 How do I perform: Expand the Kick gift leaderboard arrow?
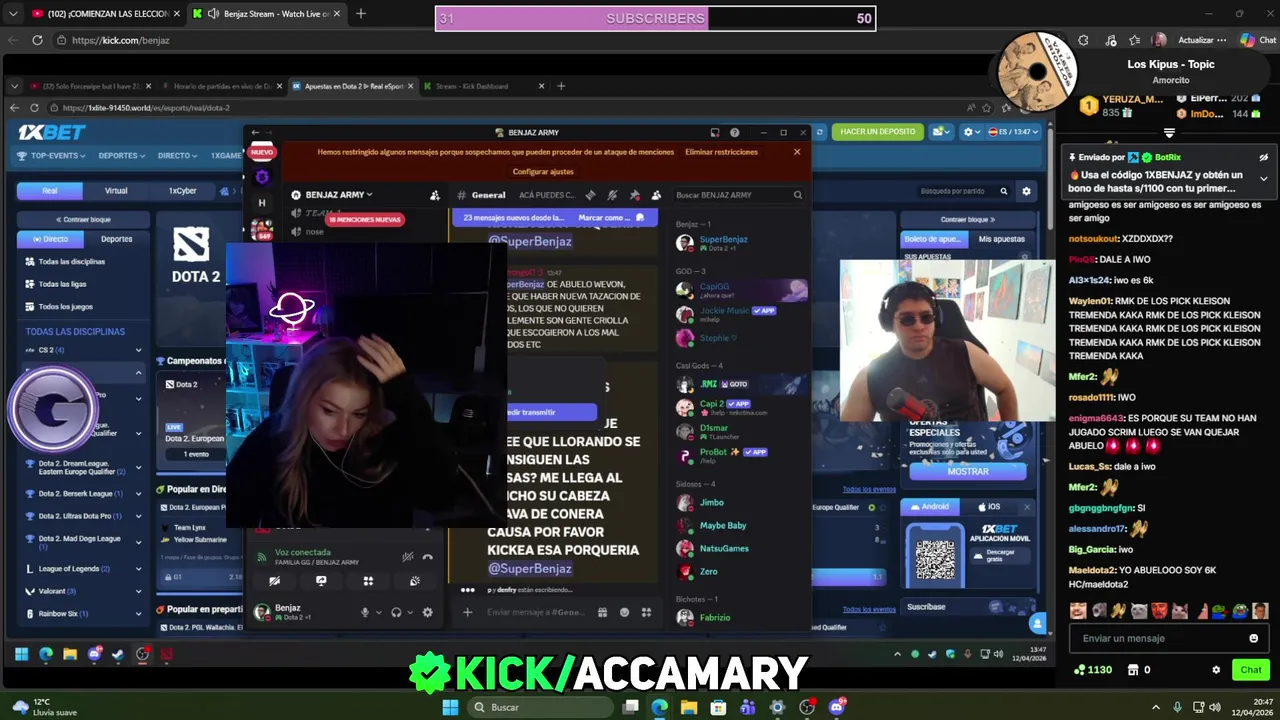click(1169, 133)
